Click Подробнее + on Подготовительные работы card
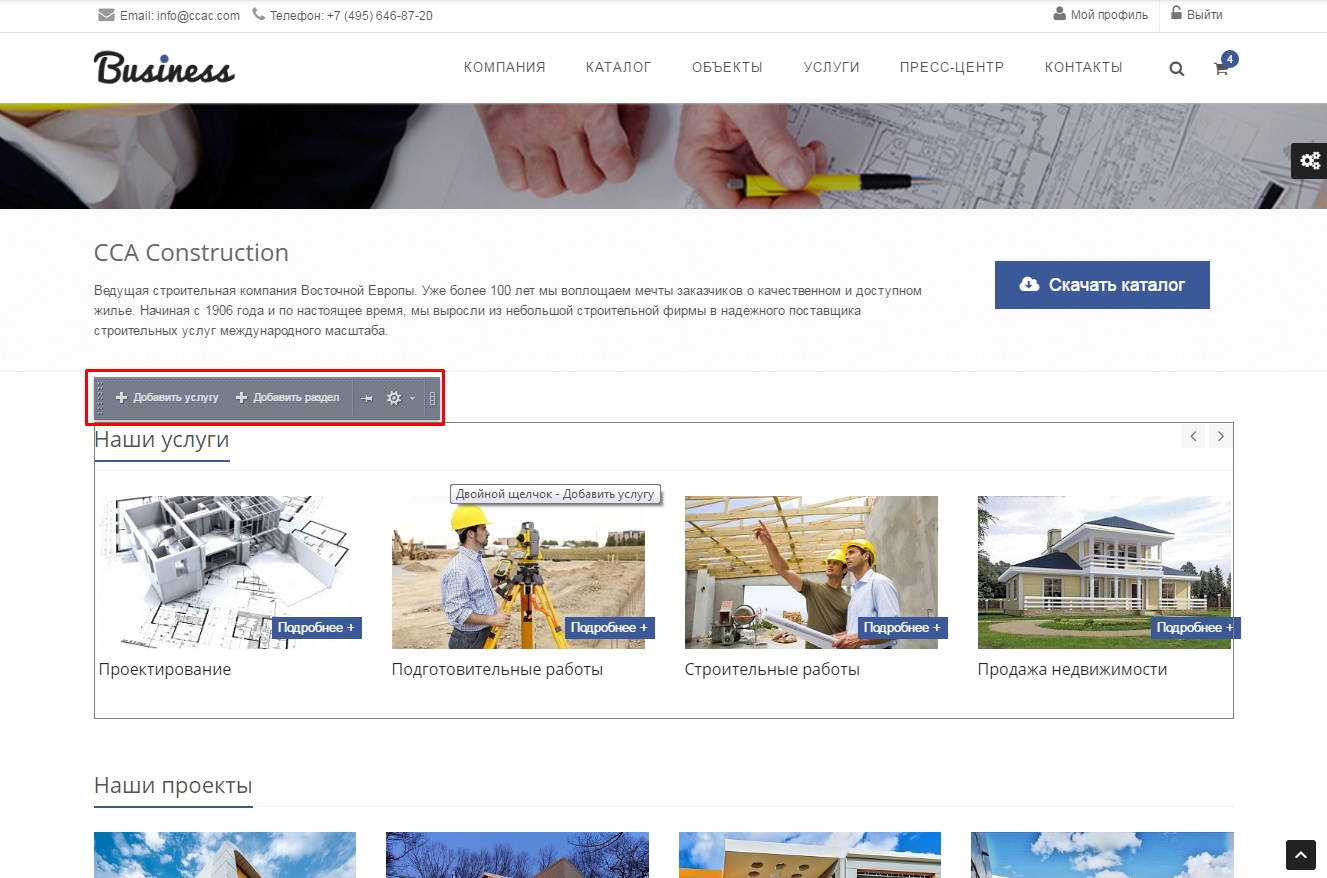The image size is (1327, 878). pos(609,628)
